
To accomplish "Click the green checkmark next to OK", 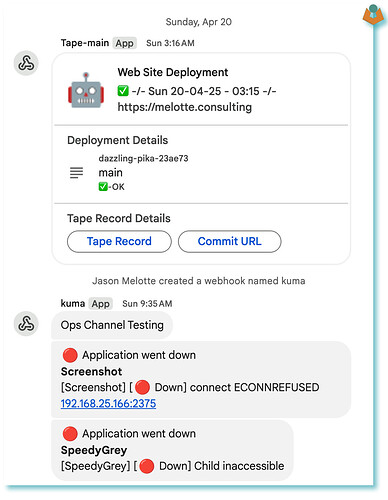I will coord(103,187).
